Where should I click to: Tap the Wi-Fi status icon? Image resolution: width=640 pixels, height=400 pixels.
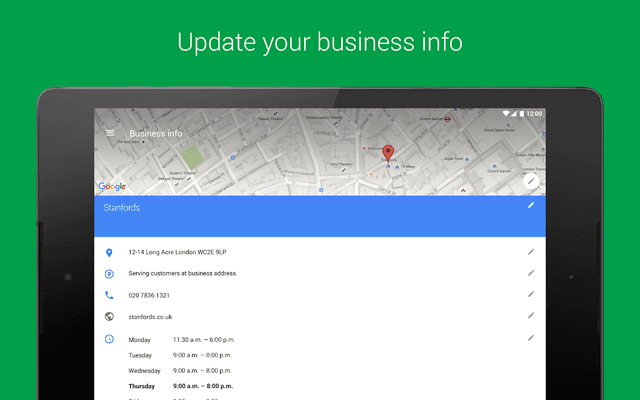pos(506,113)
